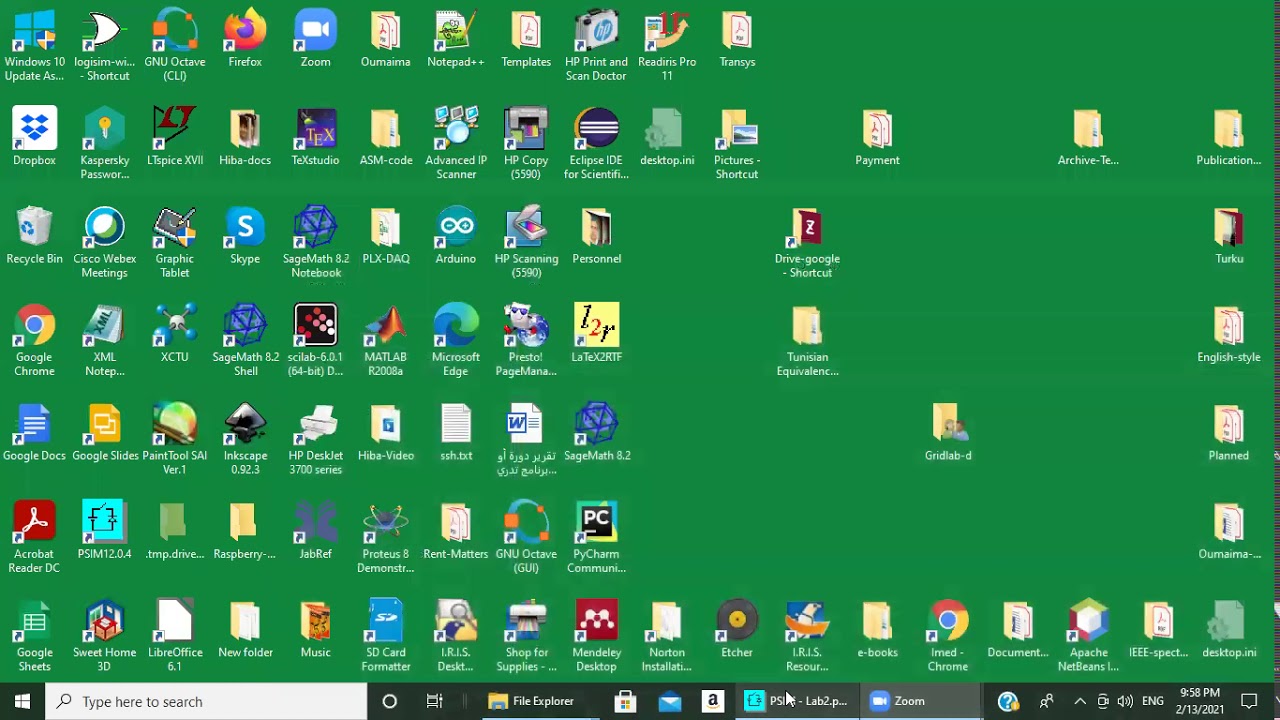Select the LaTeX2RTF desktop icon
1280x720 pixels.
pyautogui.click(x=596, y=335)
